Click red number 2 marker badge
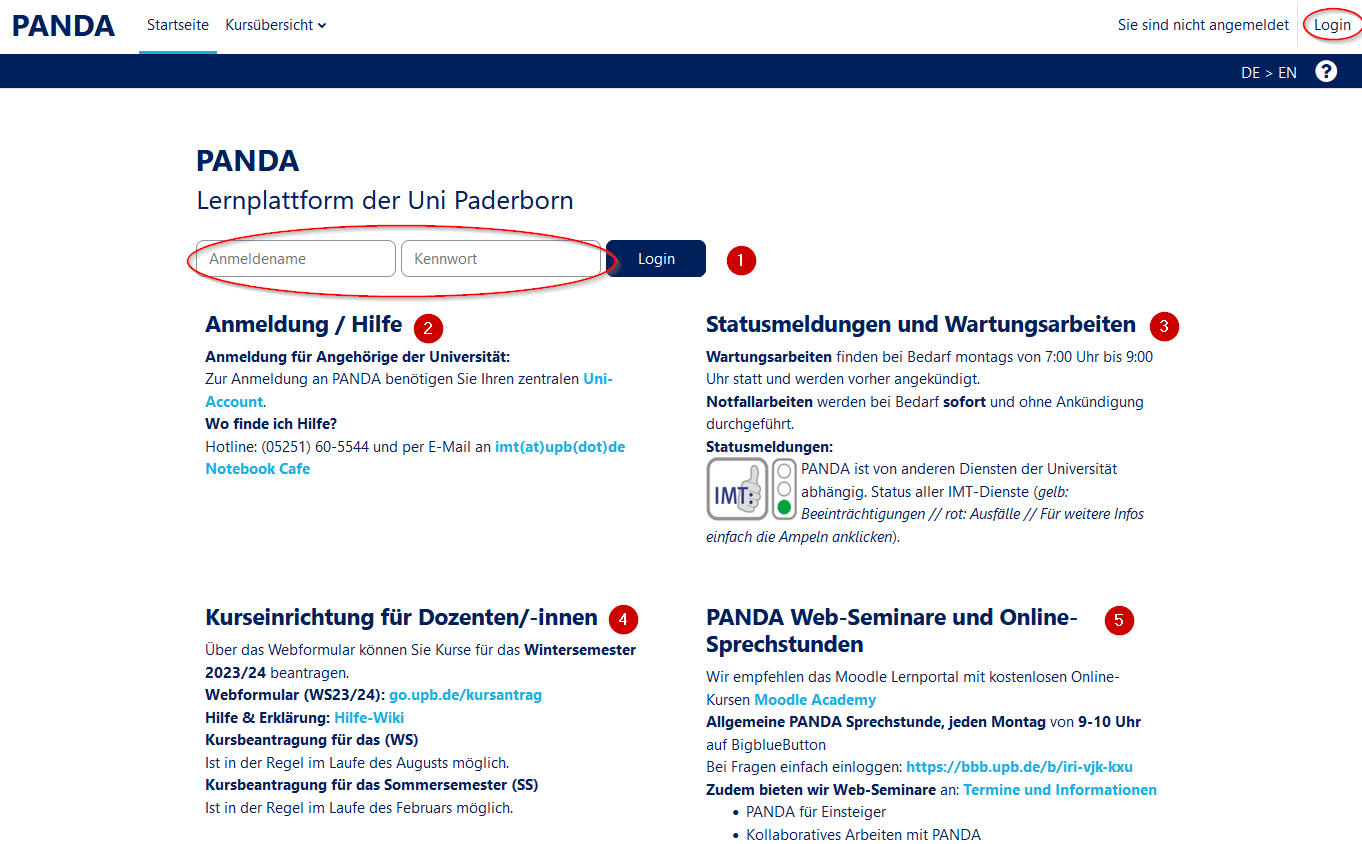The image size is (1362, 844). (x=428, y=326)
